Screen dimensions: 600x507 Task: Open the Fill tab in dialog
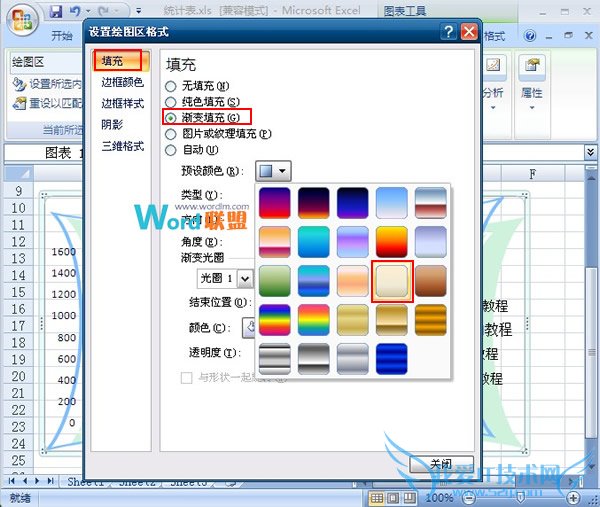click(121, 61)
